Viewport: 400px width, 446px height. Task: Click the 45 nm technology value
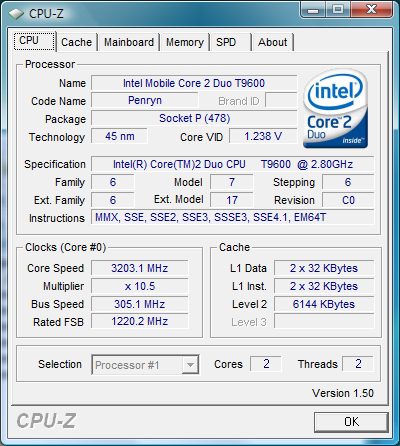(119, 136)
